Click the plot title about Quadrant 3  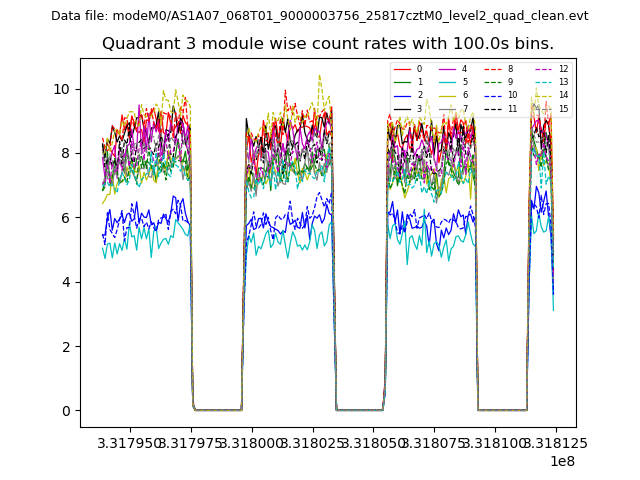pyautogui.click(x=327, y=44)
